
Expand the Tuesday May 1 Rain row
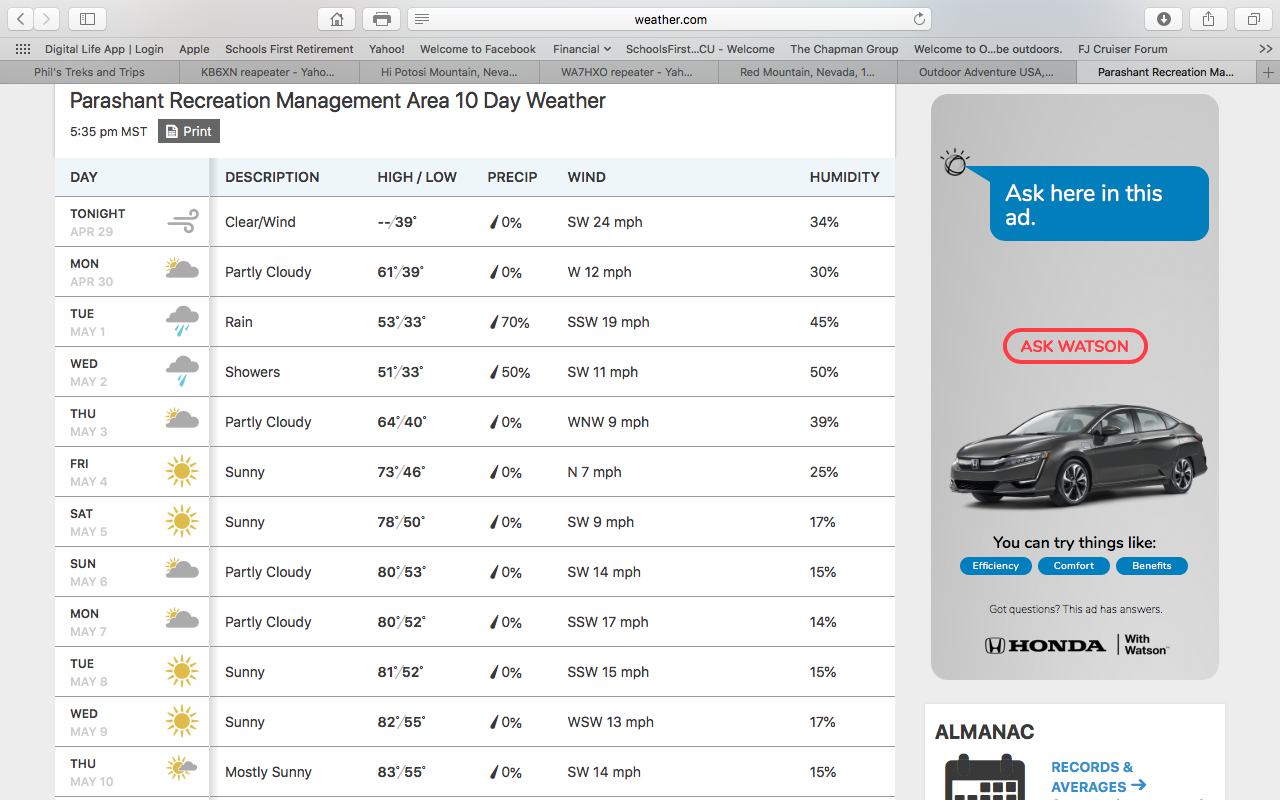(x=474, y=322)
